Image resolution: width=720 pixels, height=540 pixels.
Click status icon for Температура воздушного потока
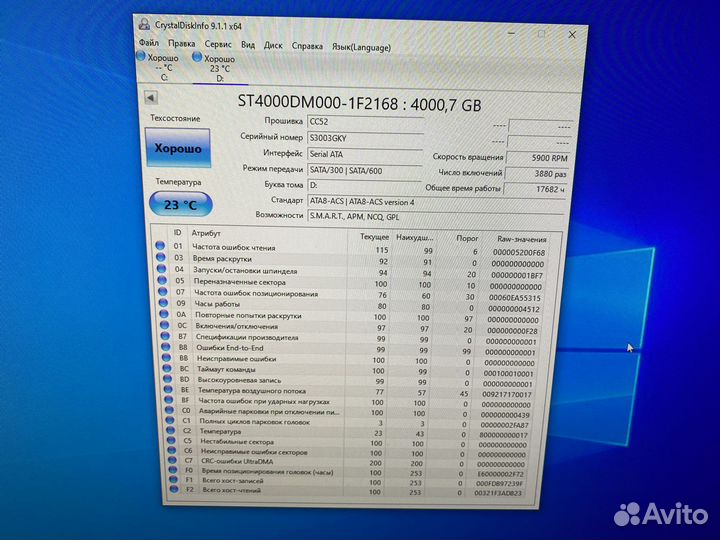tap(169, 390)
